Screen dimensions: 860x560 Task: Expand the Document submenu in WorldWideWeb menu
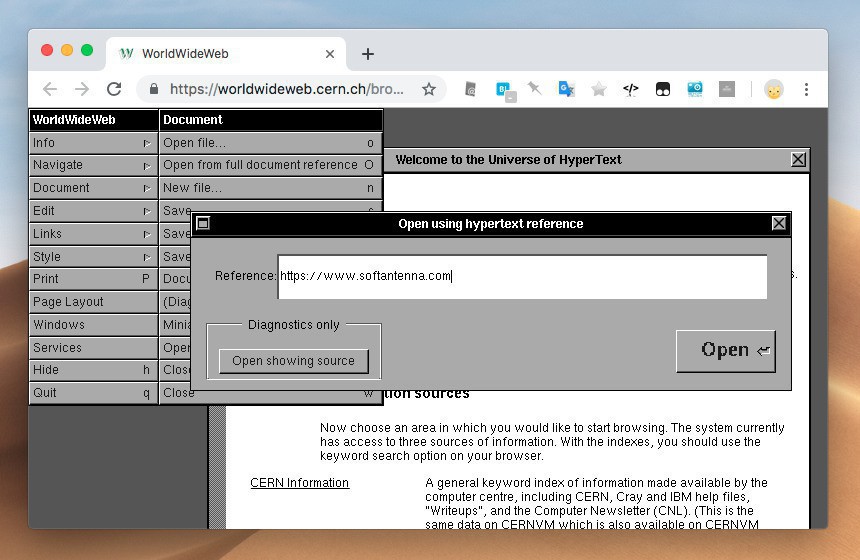(x=94, y=188)
